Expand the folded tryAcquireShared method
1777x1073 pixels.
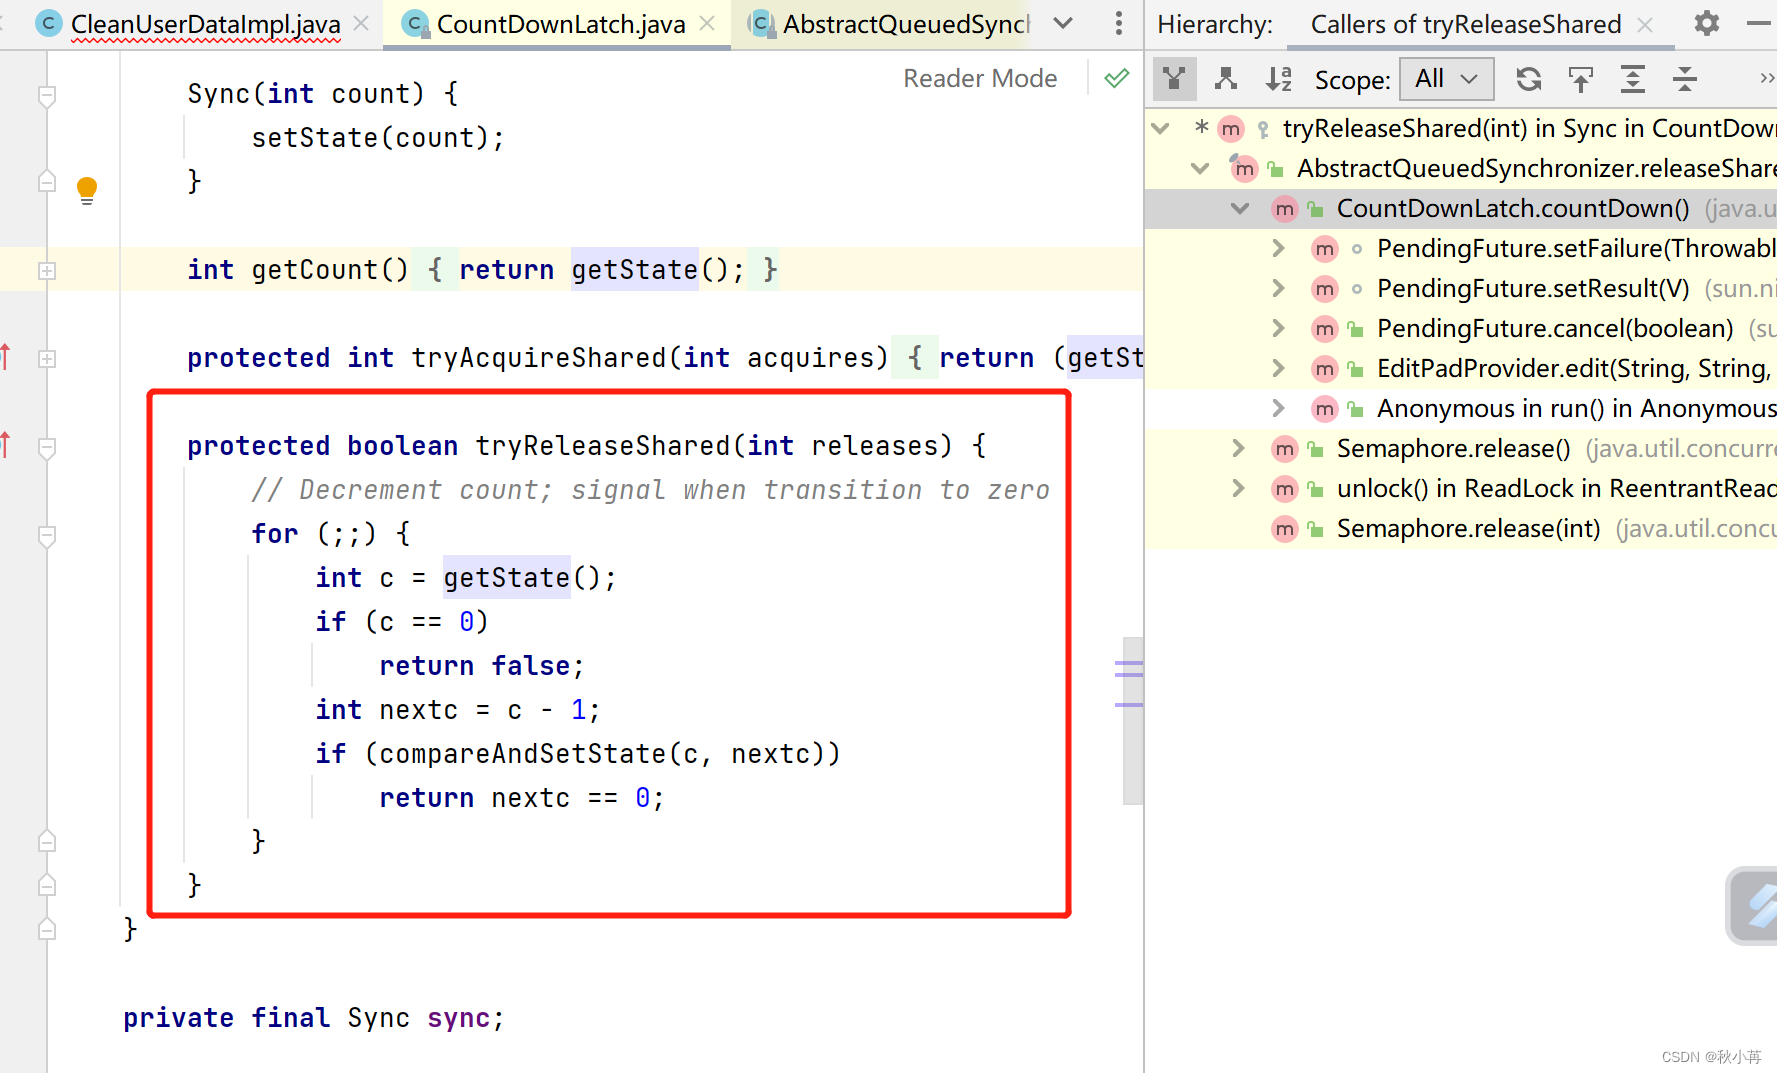coord(47,359)
